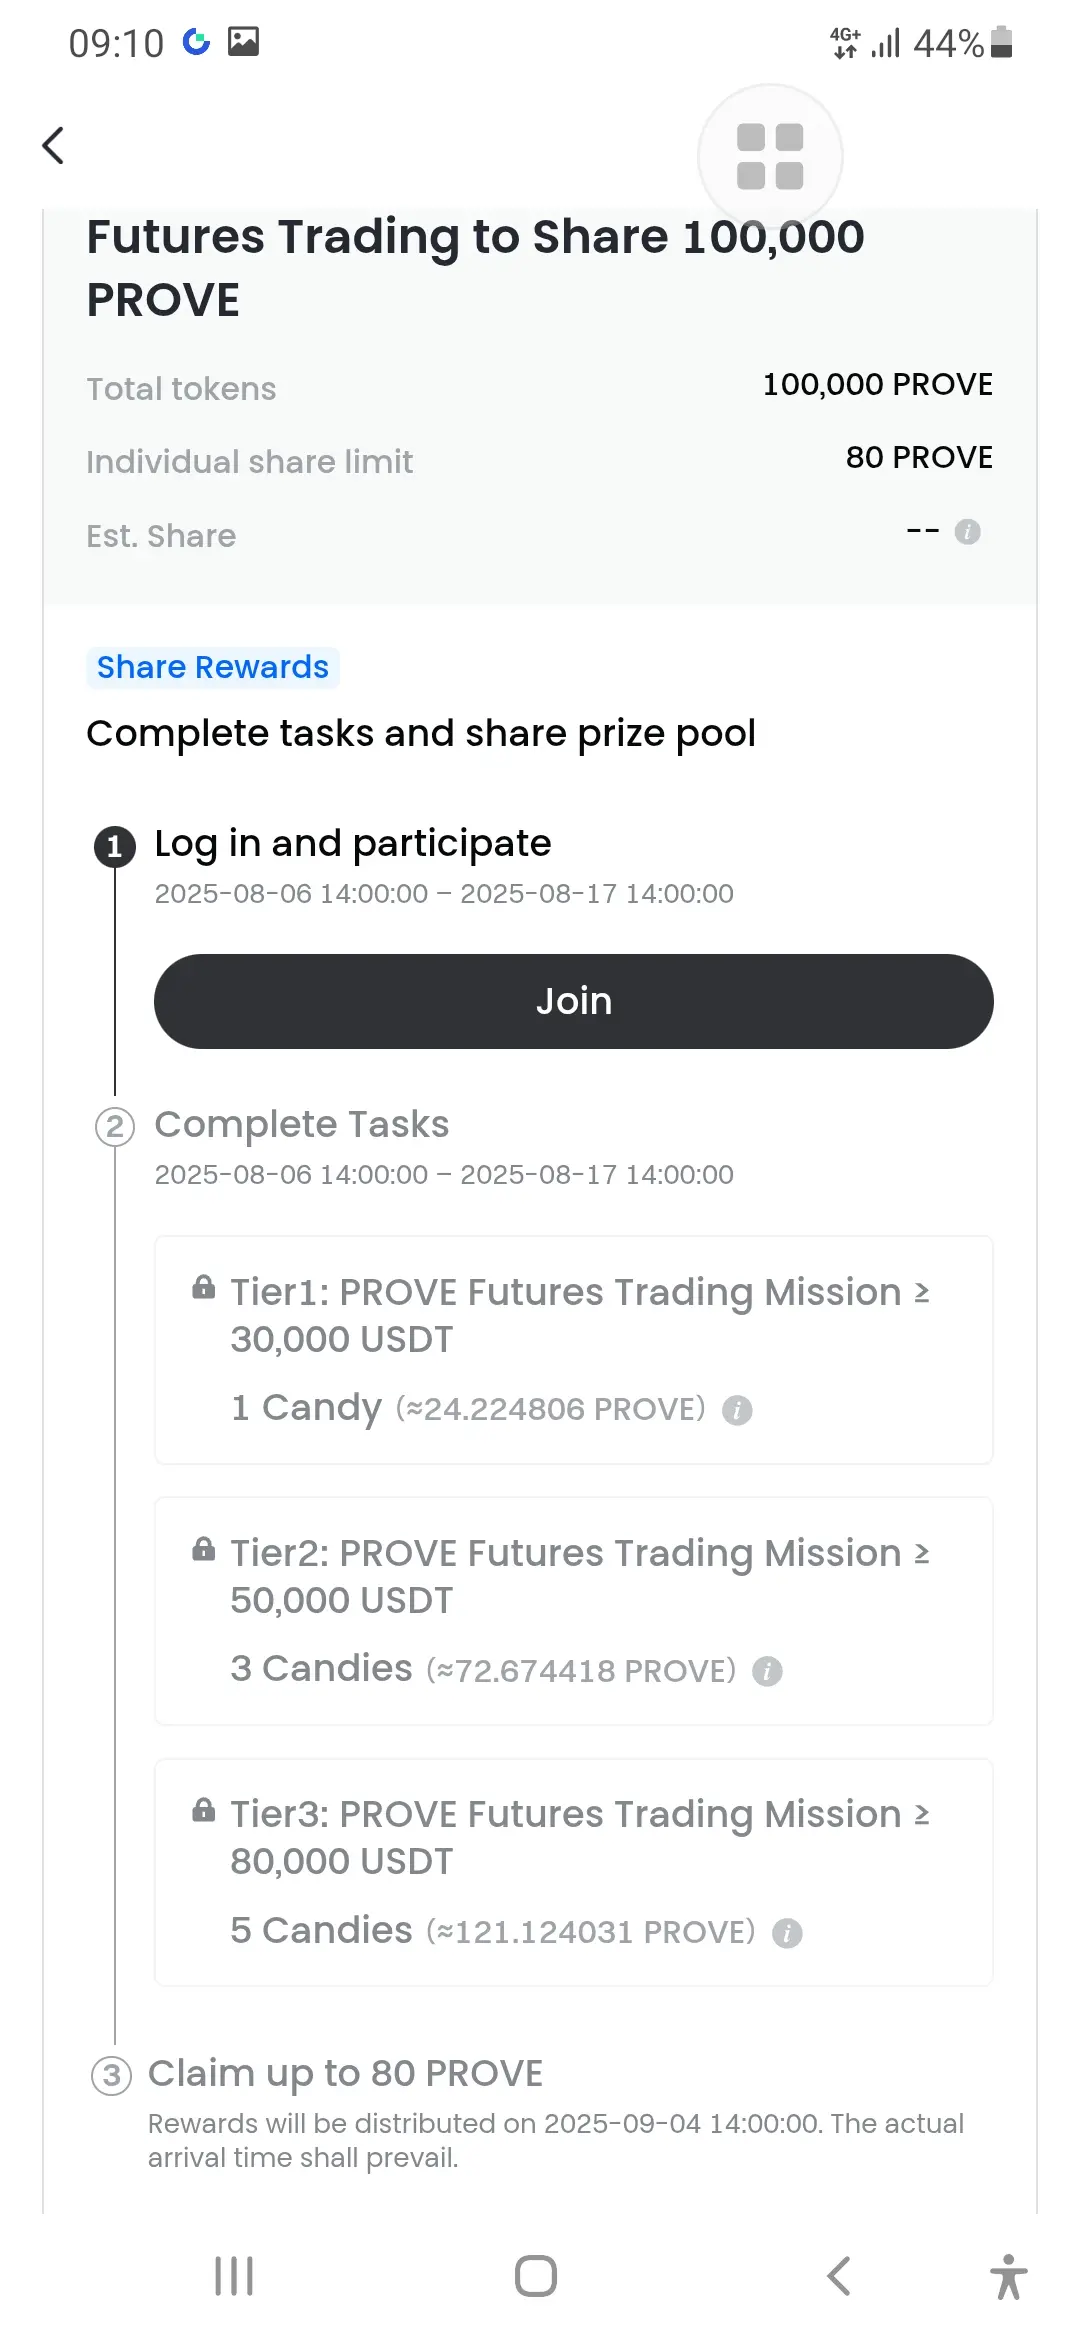Tap Android home navigation button
This screenshot has height=2340, width=1080.
click(x=536, y=2276)
